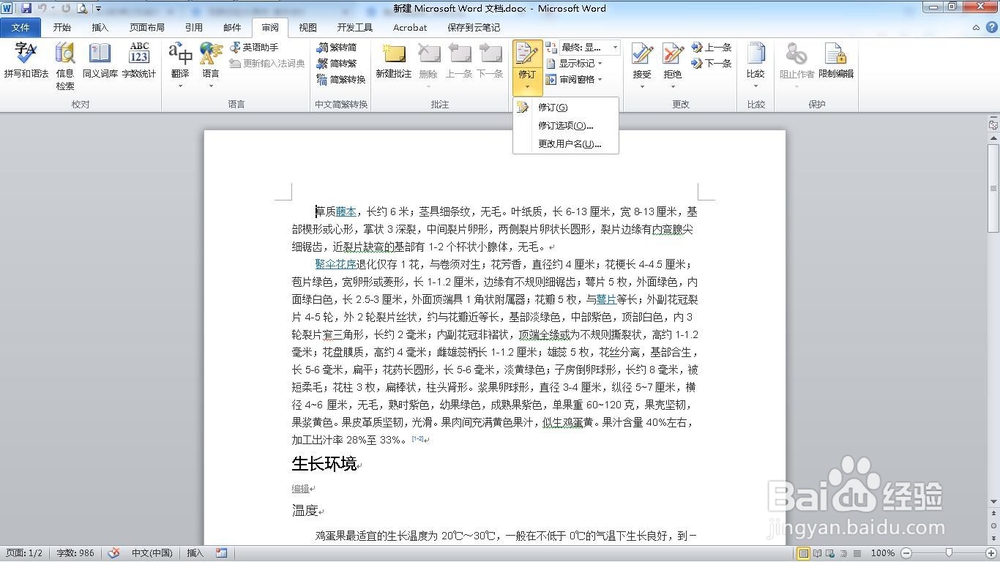Viewport: 1000px width, 562px height.
Task: Zoom out with the minus button
Action: click(x=906, y=553)
